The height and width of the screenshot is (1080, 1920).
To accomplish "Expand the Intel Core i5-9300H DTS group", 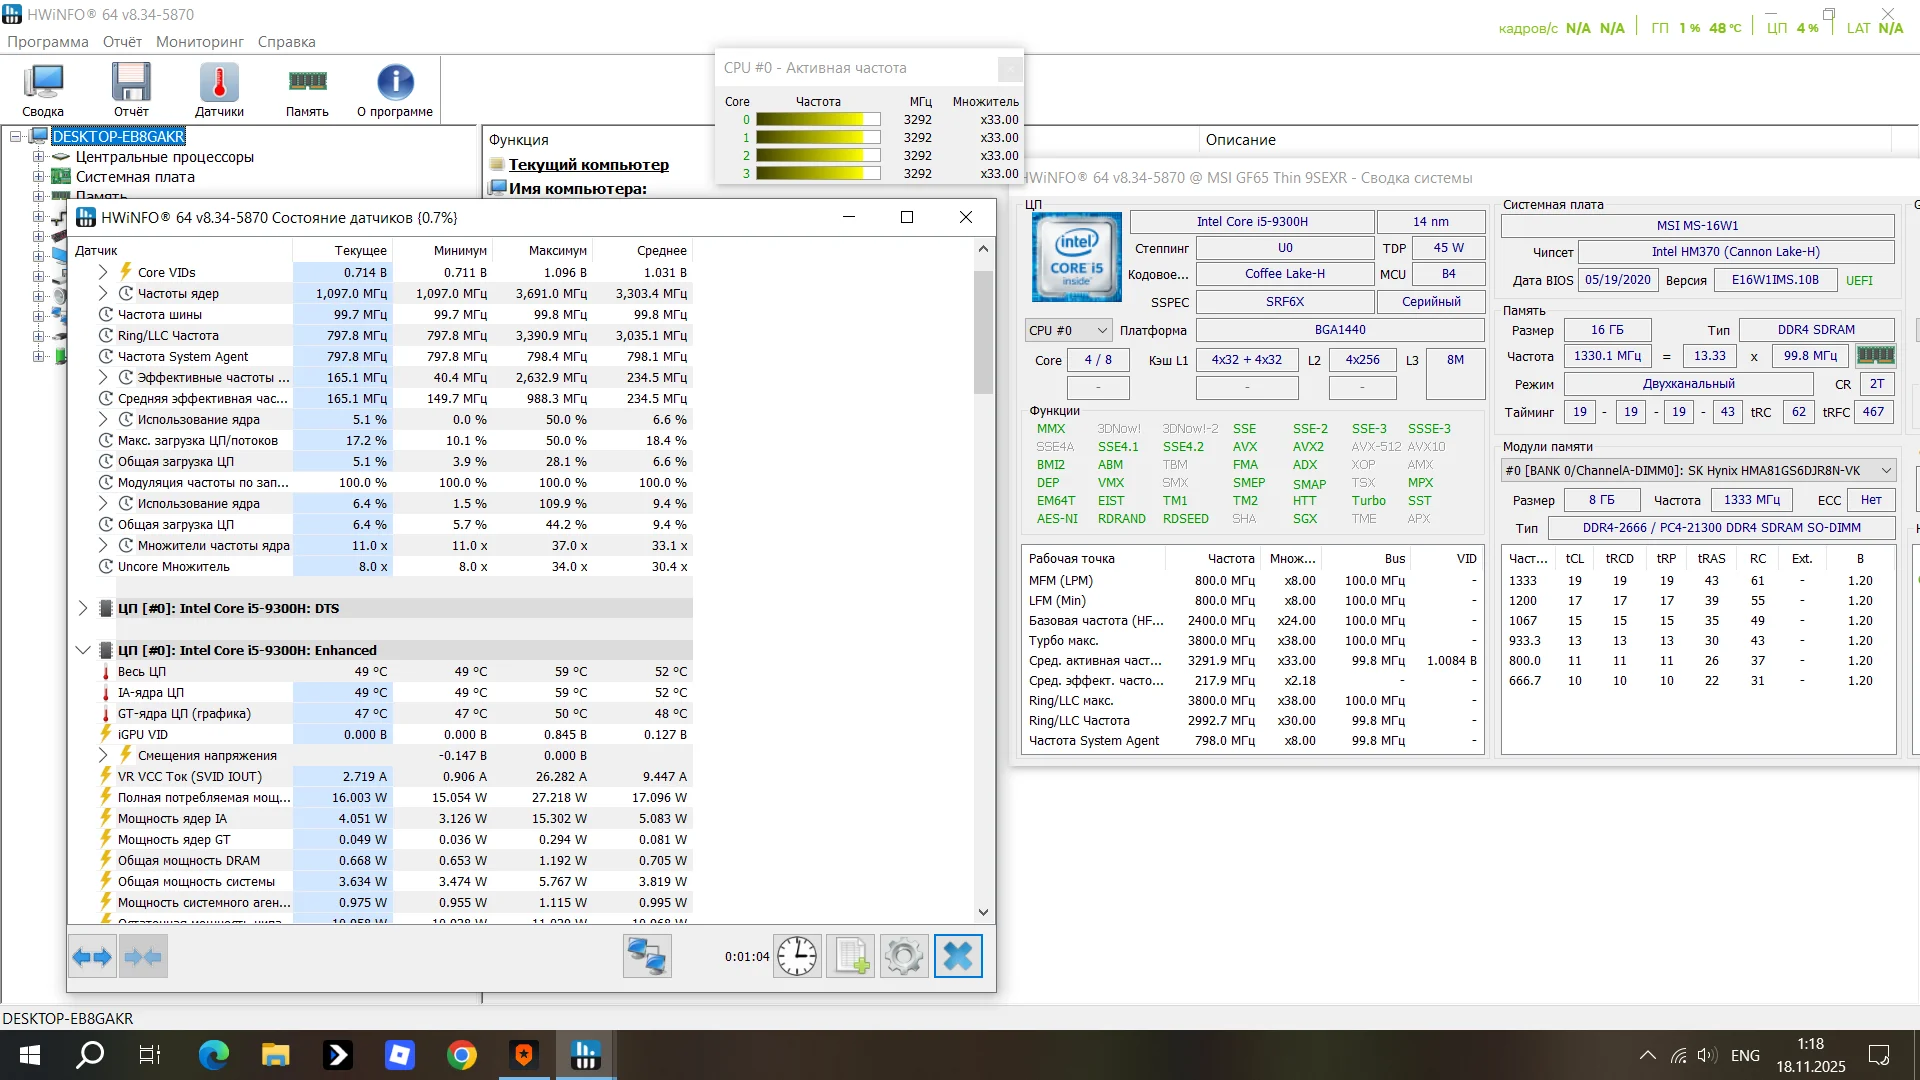I will click(83, 608).
